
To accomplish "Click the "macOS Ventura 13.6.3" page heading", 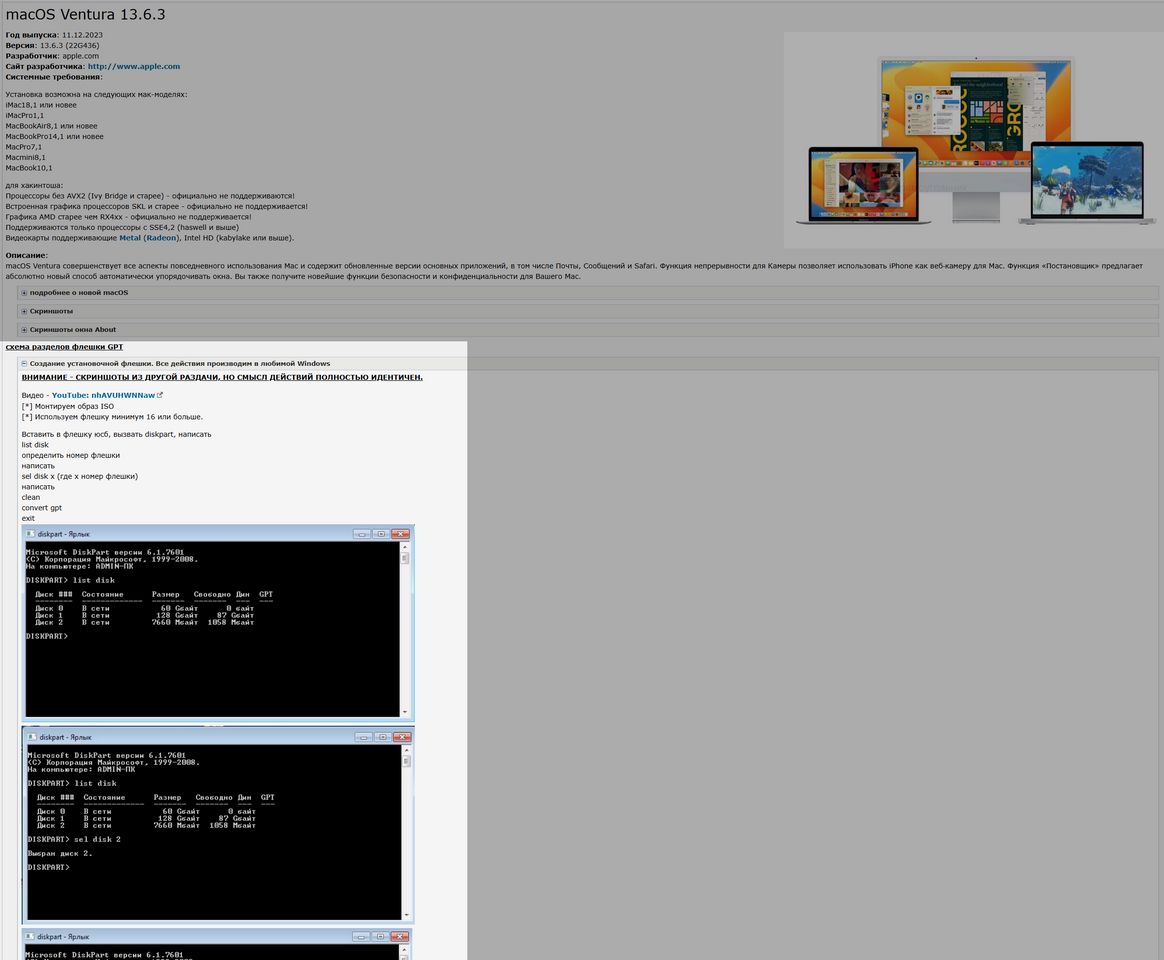I will click(85, 14).
